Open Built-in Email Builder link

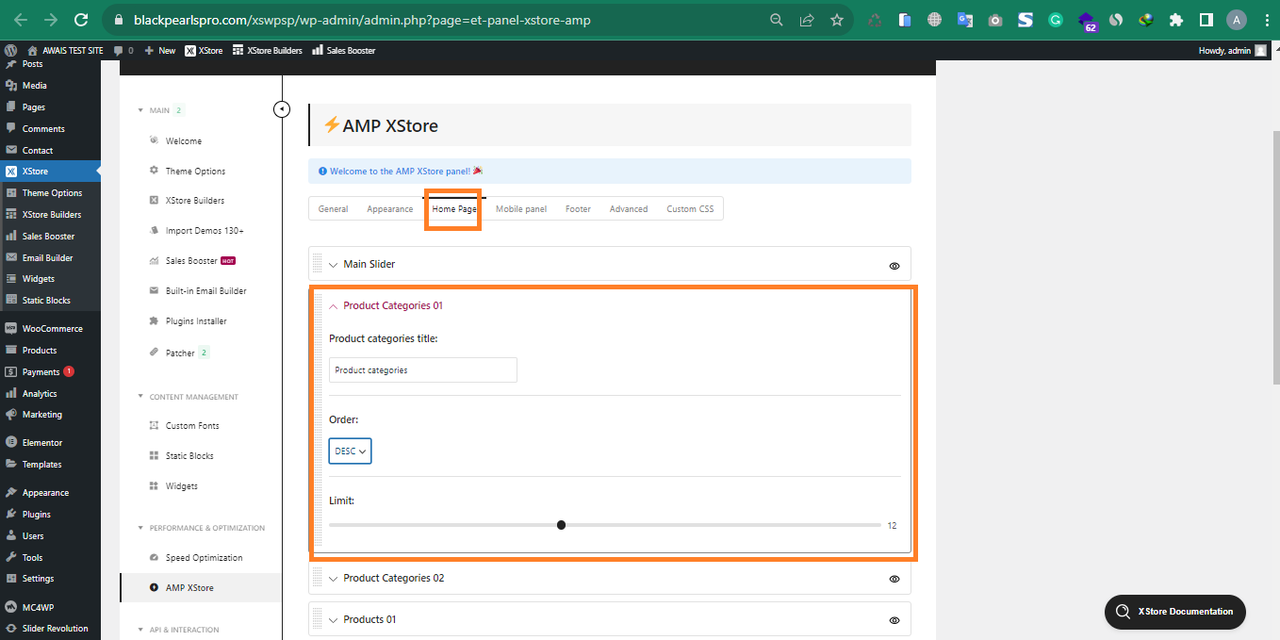tap(206, 291)
